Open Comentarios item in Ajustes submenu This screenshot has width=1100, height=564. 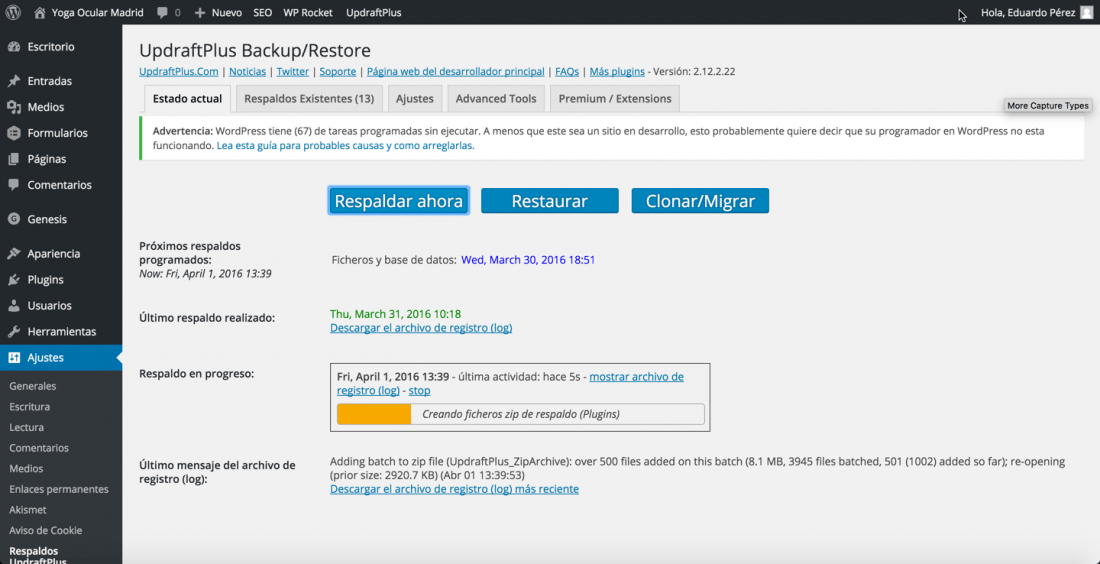pyautogui.click(x=39, y=448)
